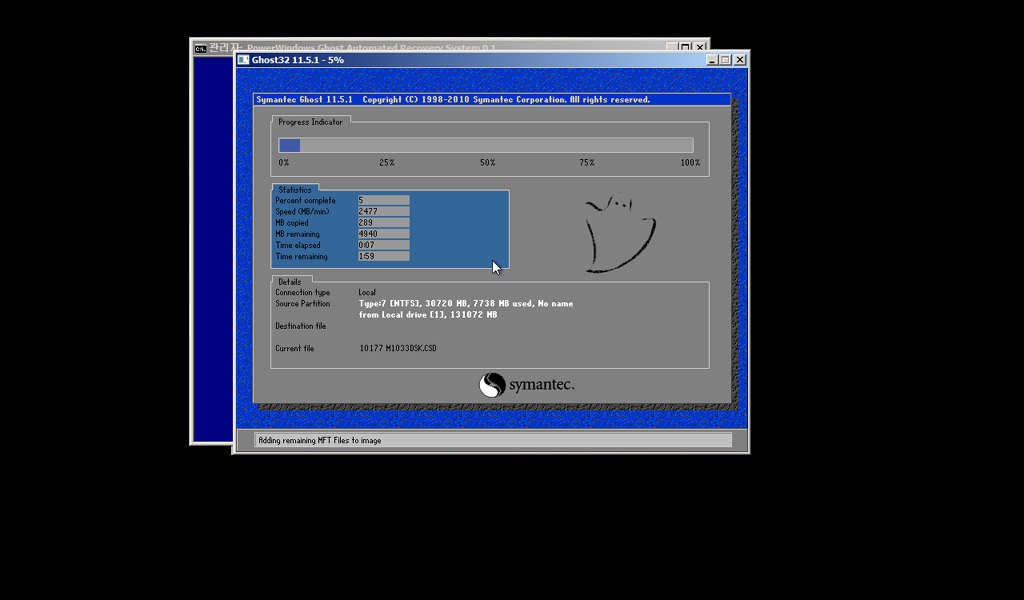
Task: Click the filled part of the progress bar
Action: point(289,145)
